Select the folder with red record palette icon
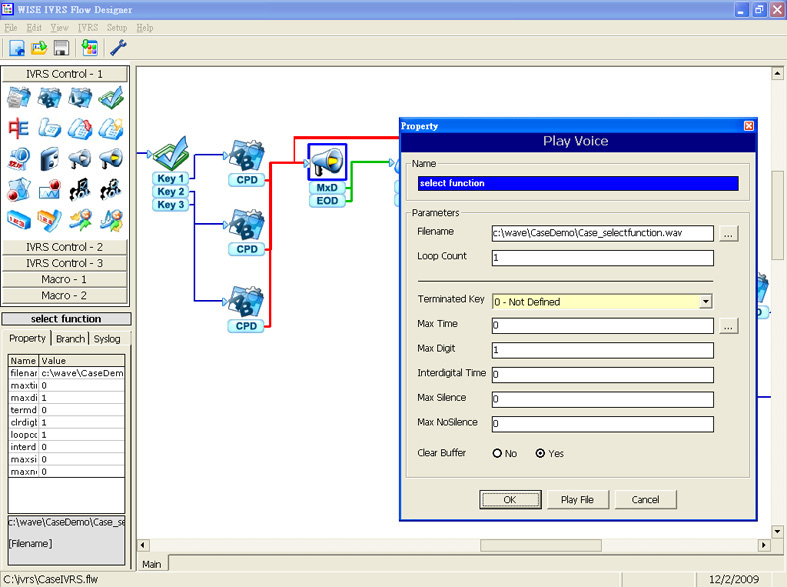This screenshot has width=787, height=587. click(x=19, y=190)
